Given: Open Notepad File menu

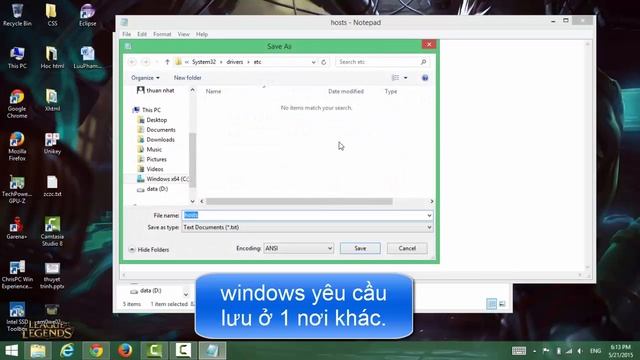Looking at the screenshot, I should coord(127,34).
